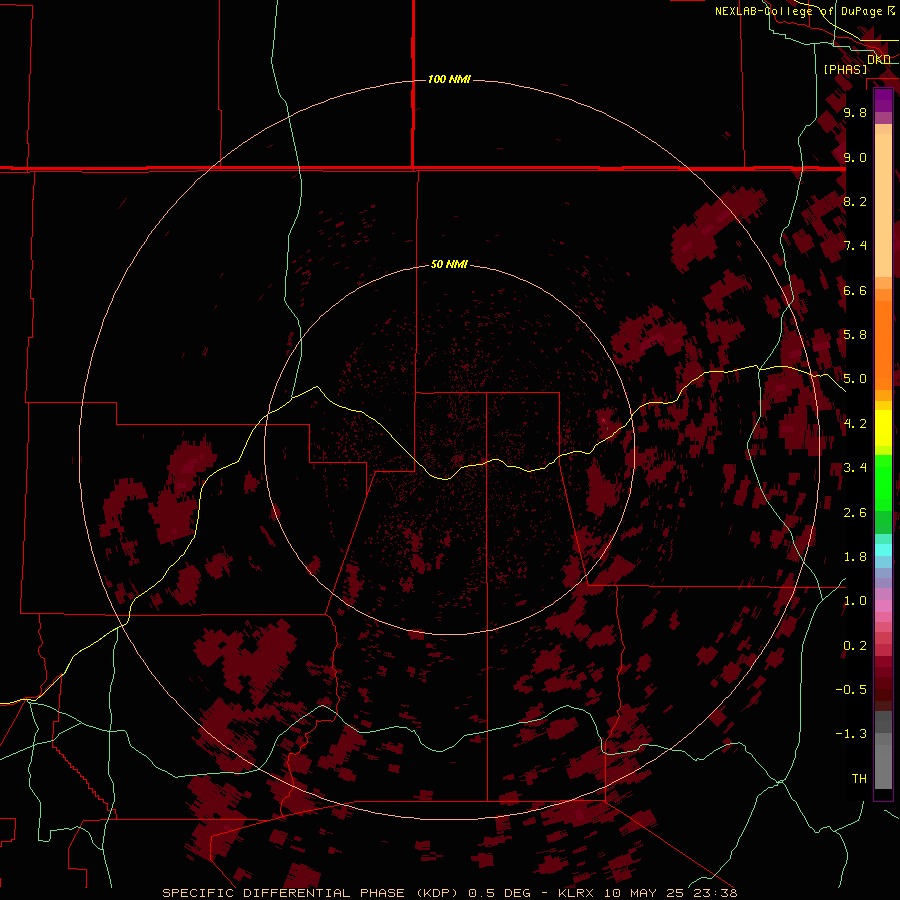Image resolution: width=900 pixels, height=900 pixels.
Task: Click the 9.8 value on color scale
Action: point(855,112)
